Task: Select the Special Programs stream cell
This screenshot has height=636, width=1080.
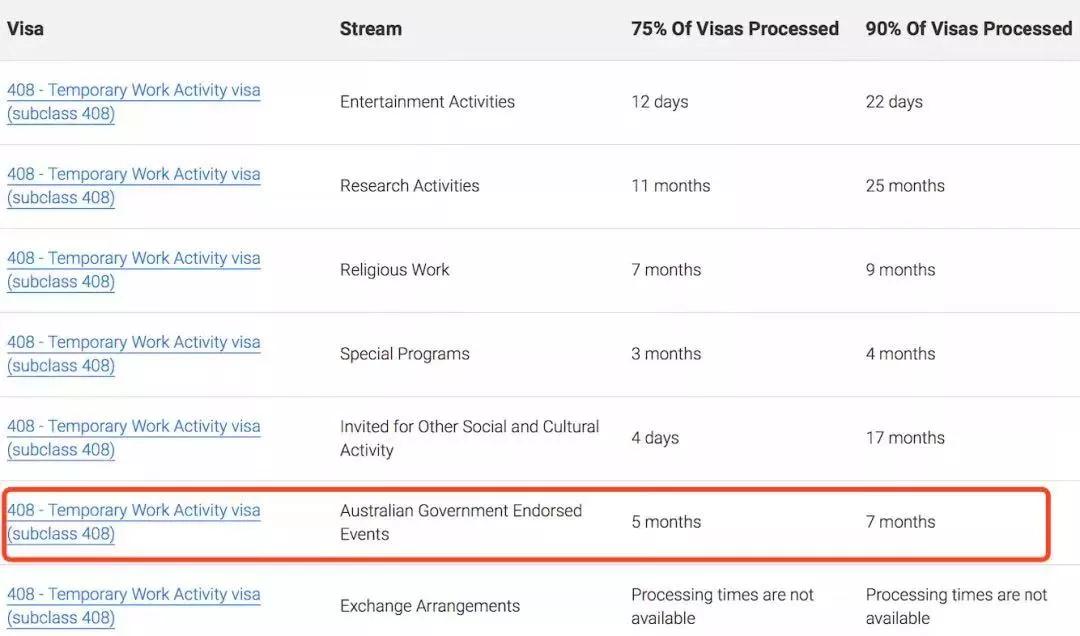Action: 404,354
